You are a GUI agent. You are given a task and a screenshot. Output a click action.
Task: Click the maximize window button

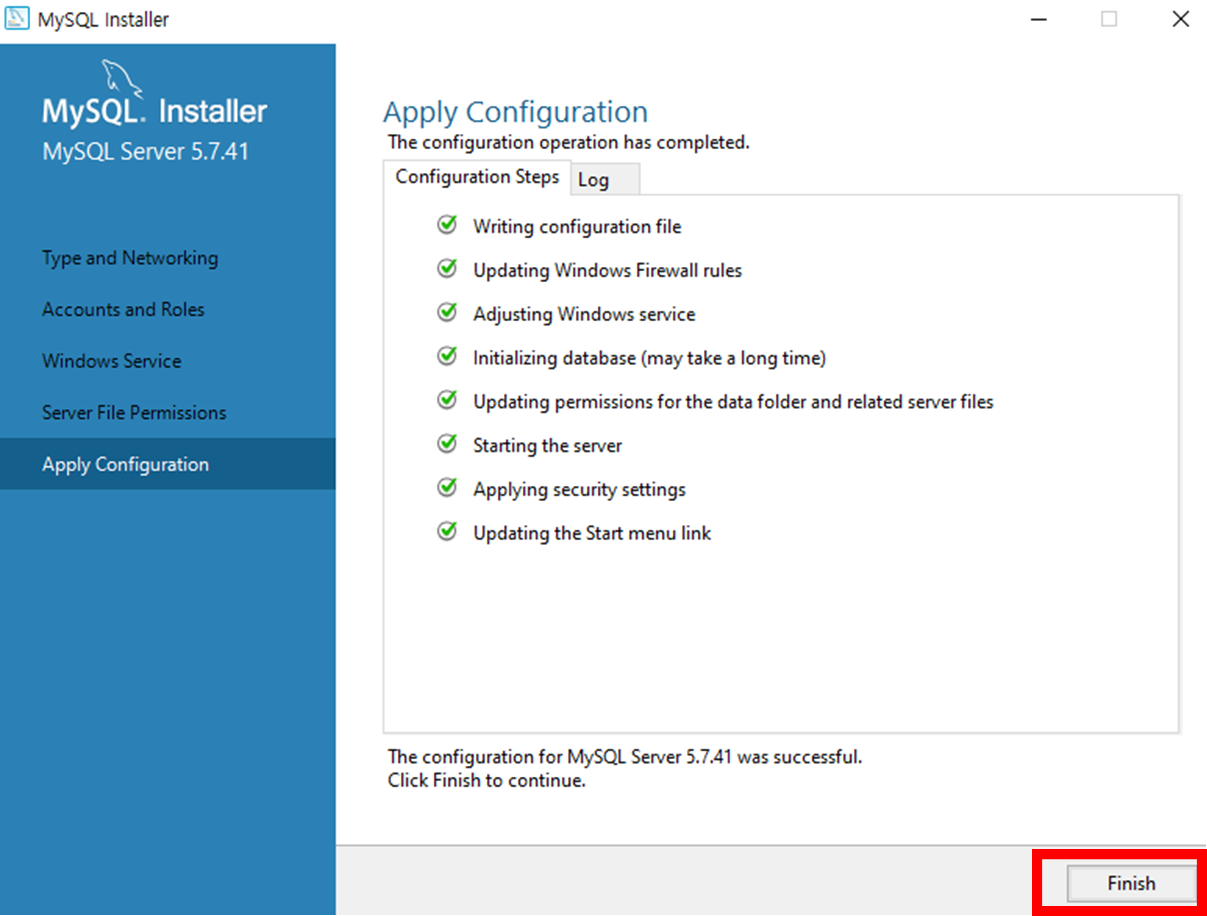click(1109, 19)
